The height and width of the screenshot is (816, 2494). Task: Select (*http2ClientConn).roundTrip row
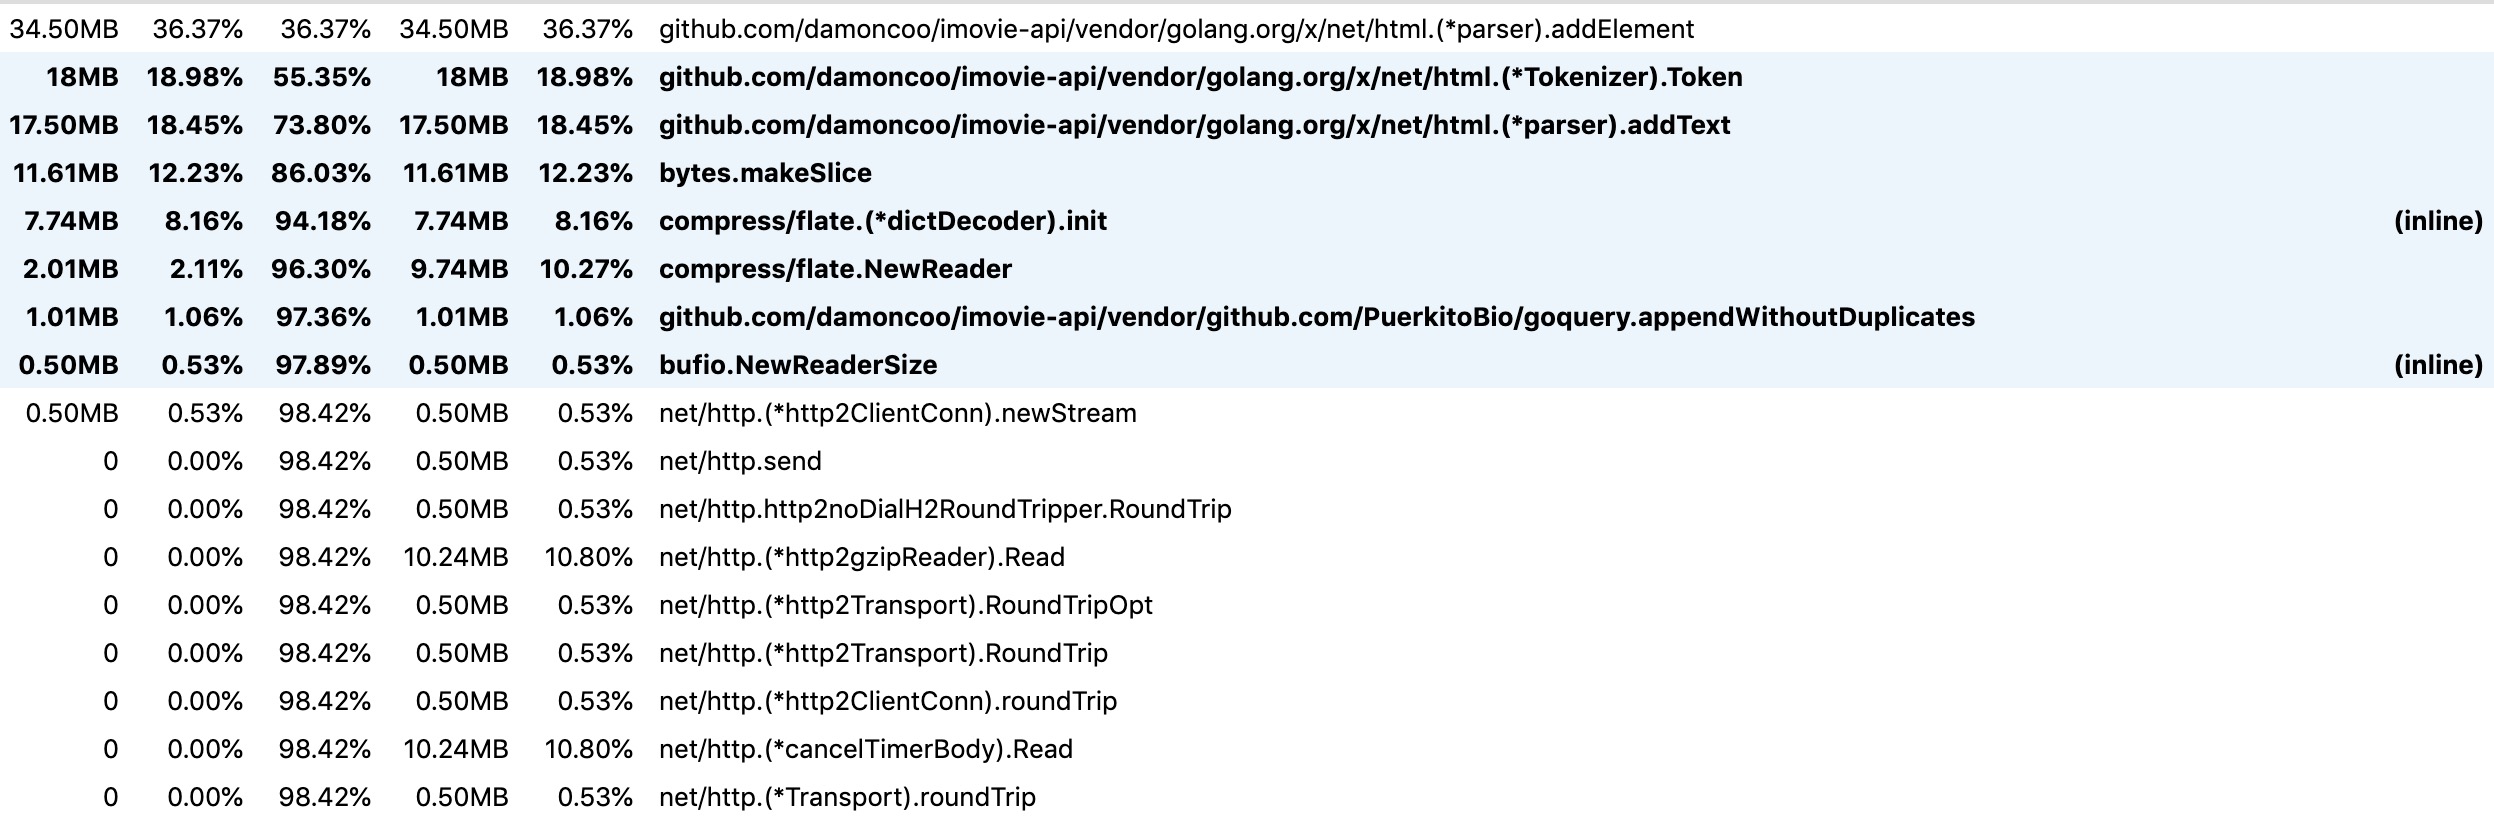click(1247, 701)
